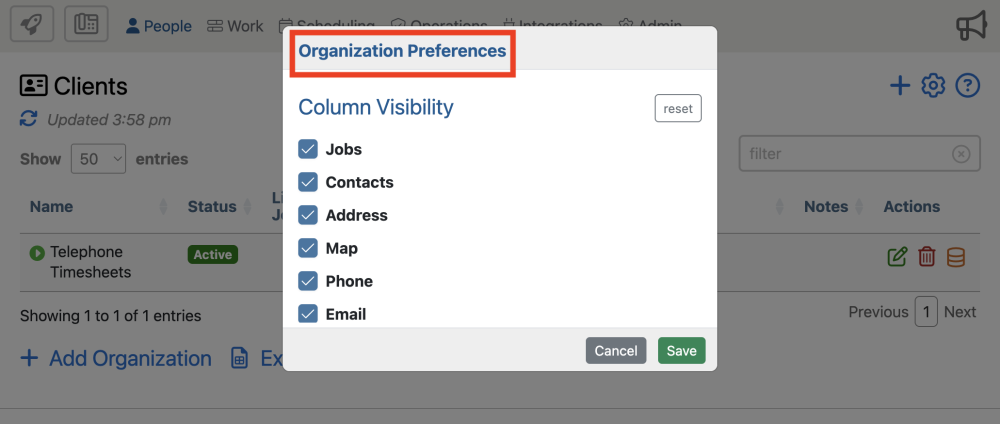
Task: Open the Show entries dropdown
Action: 98,159
